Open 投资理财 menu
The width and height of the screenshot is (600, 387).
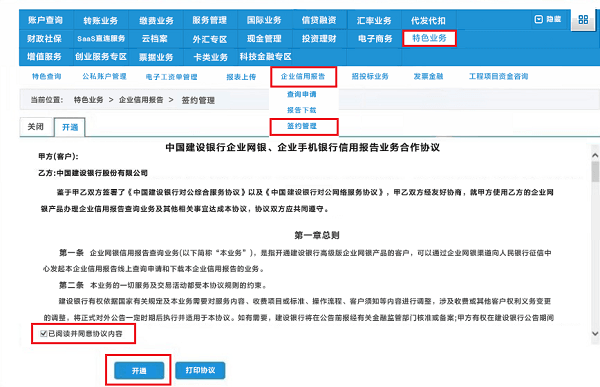point(319,39)
